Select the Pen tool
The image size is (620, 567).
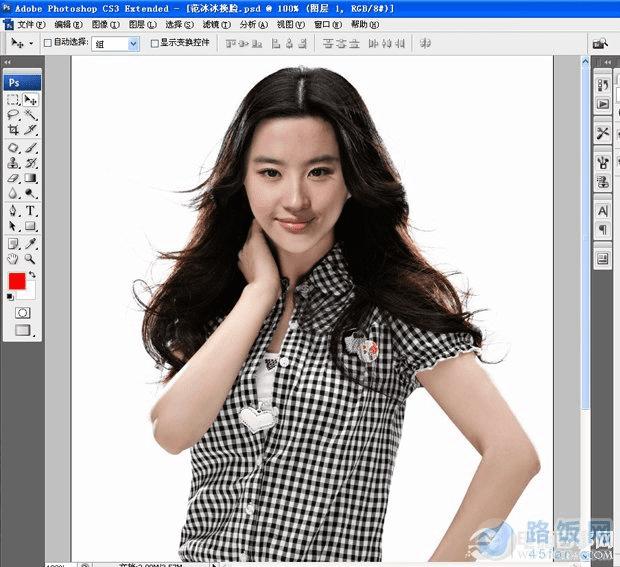pos(13,210)
